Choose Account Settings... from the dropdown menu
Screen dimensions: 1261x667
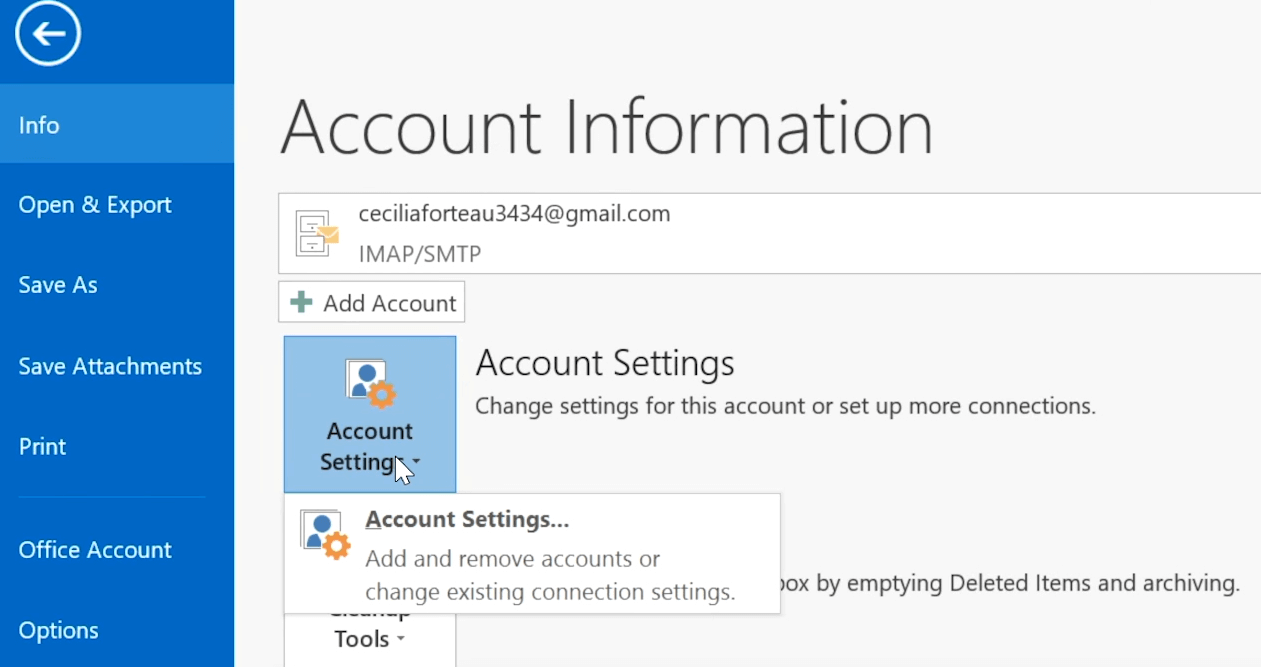point(532,553)
